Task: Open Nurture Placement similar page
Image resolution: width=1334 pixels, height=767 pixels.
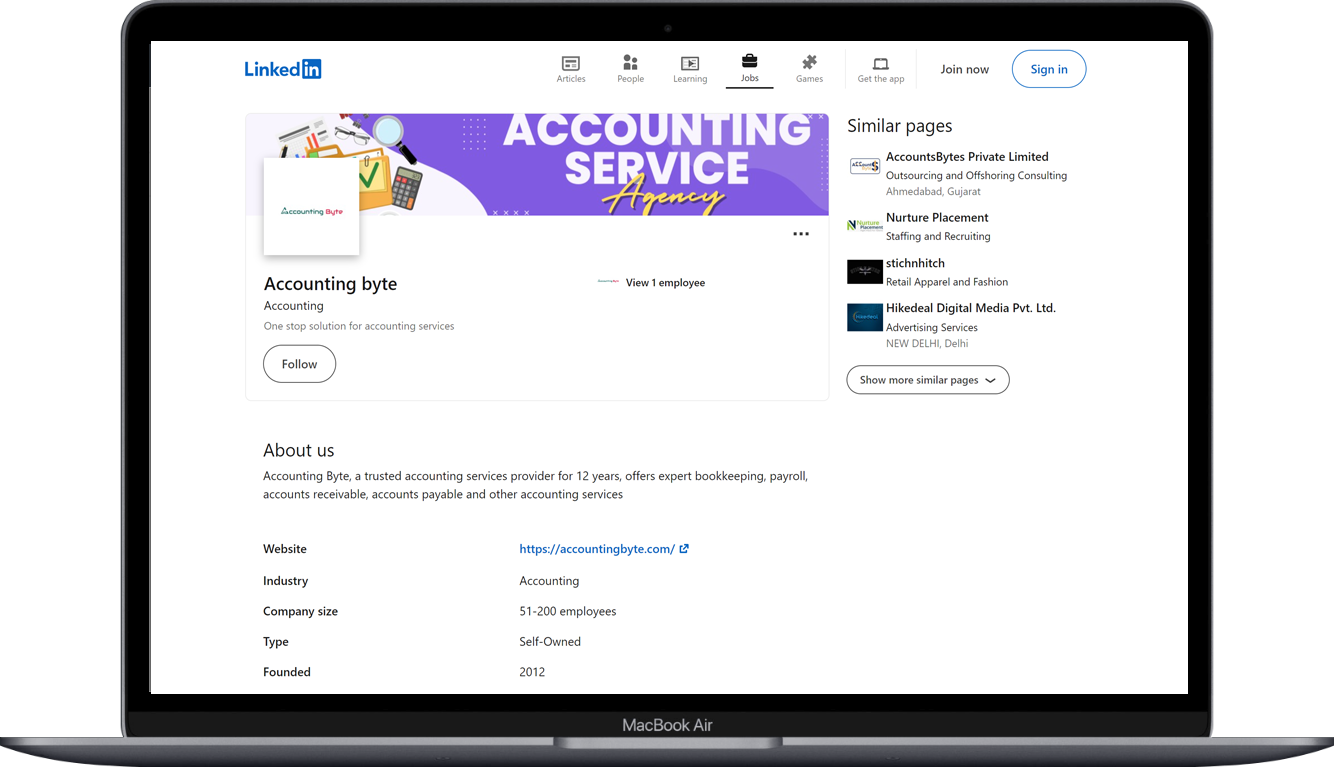Action: 937,218
